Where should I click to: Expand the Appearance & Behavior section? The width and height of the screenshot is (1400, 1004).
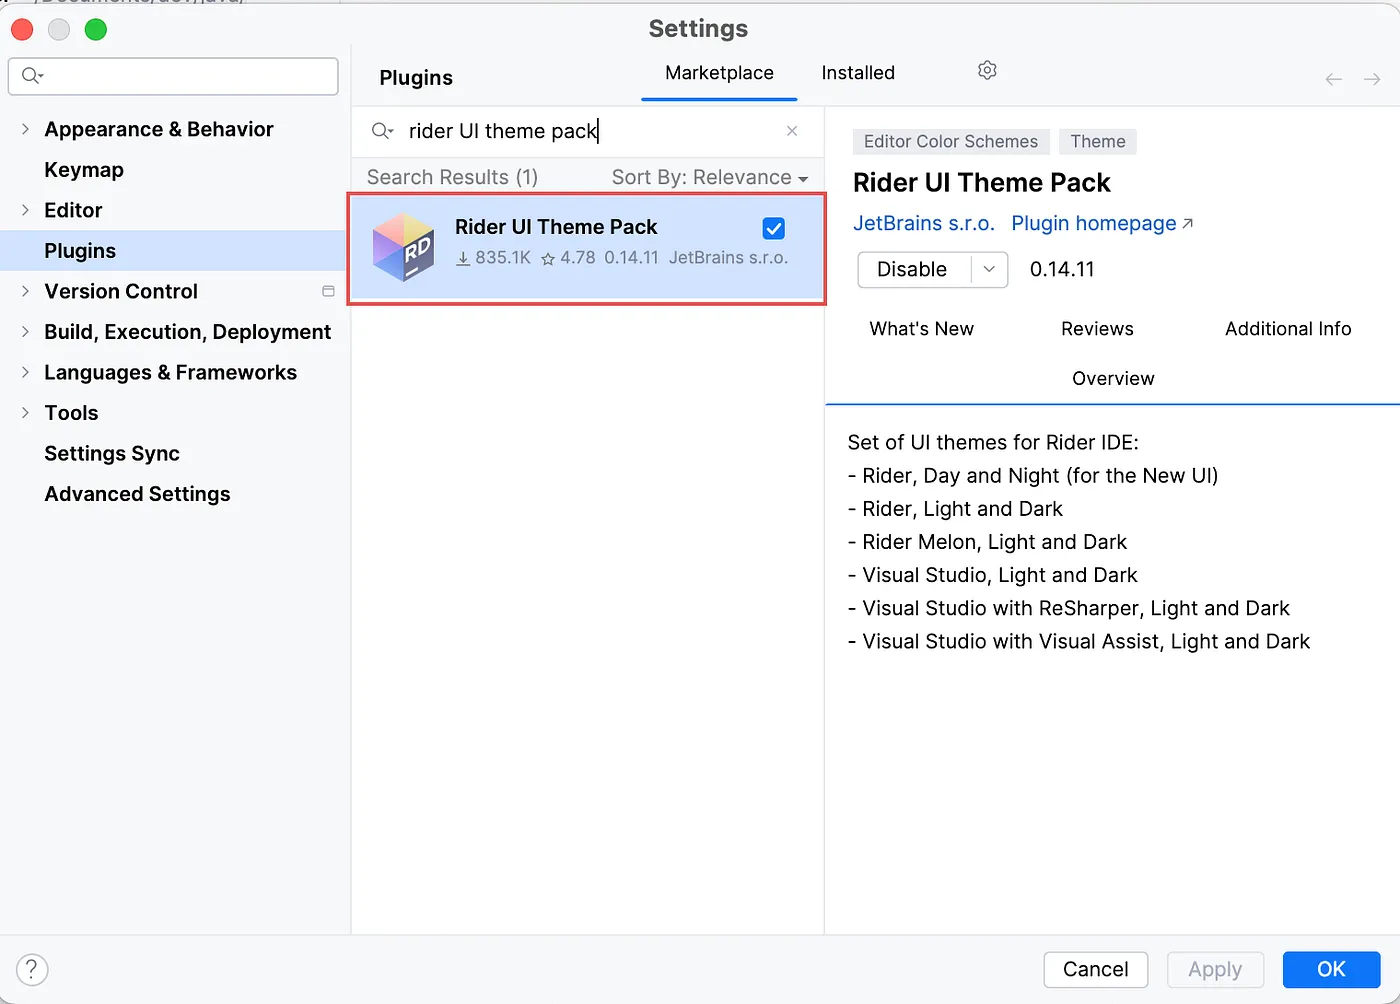pos(25,129)
